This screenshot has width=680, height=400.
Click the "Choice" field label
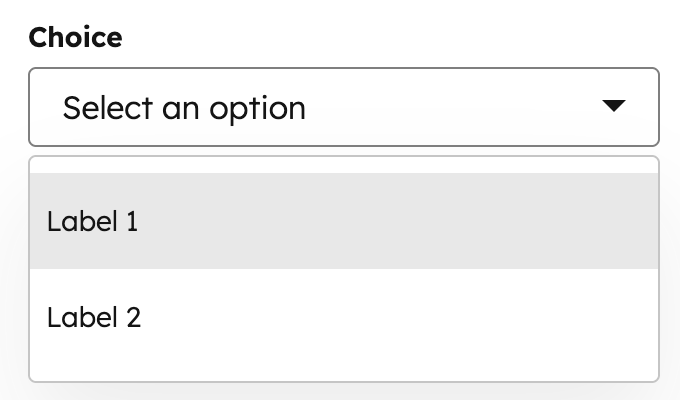[x=76, y=38]
